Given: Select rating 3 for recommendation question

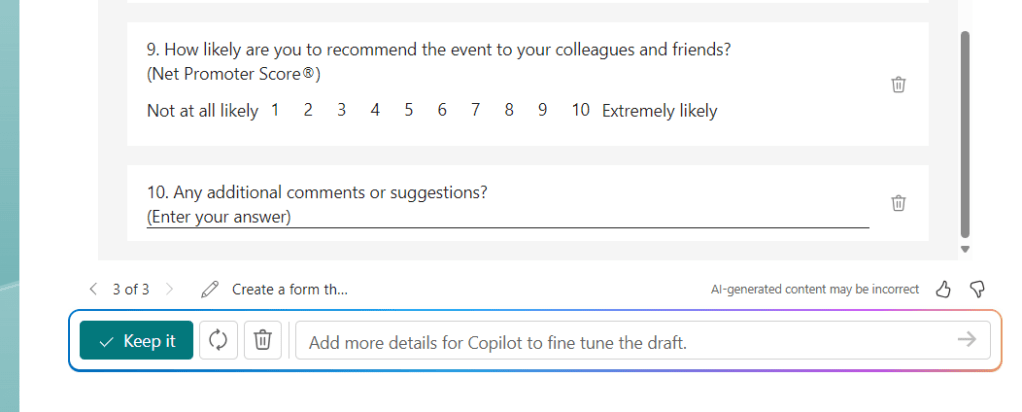Looking at the screenshot, I should (341, 110).
